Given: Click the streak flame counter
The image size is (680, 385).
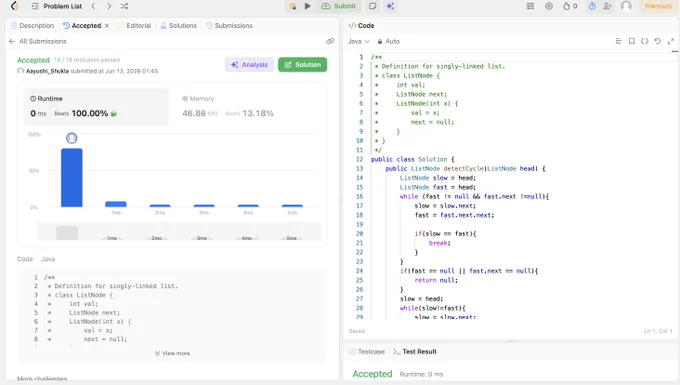Looking at the screenshot, I should [570, 6].
